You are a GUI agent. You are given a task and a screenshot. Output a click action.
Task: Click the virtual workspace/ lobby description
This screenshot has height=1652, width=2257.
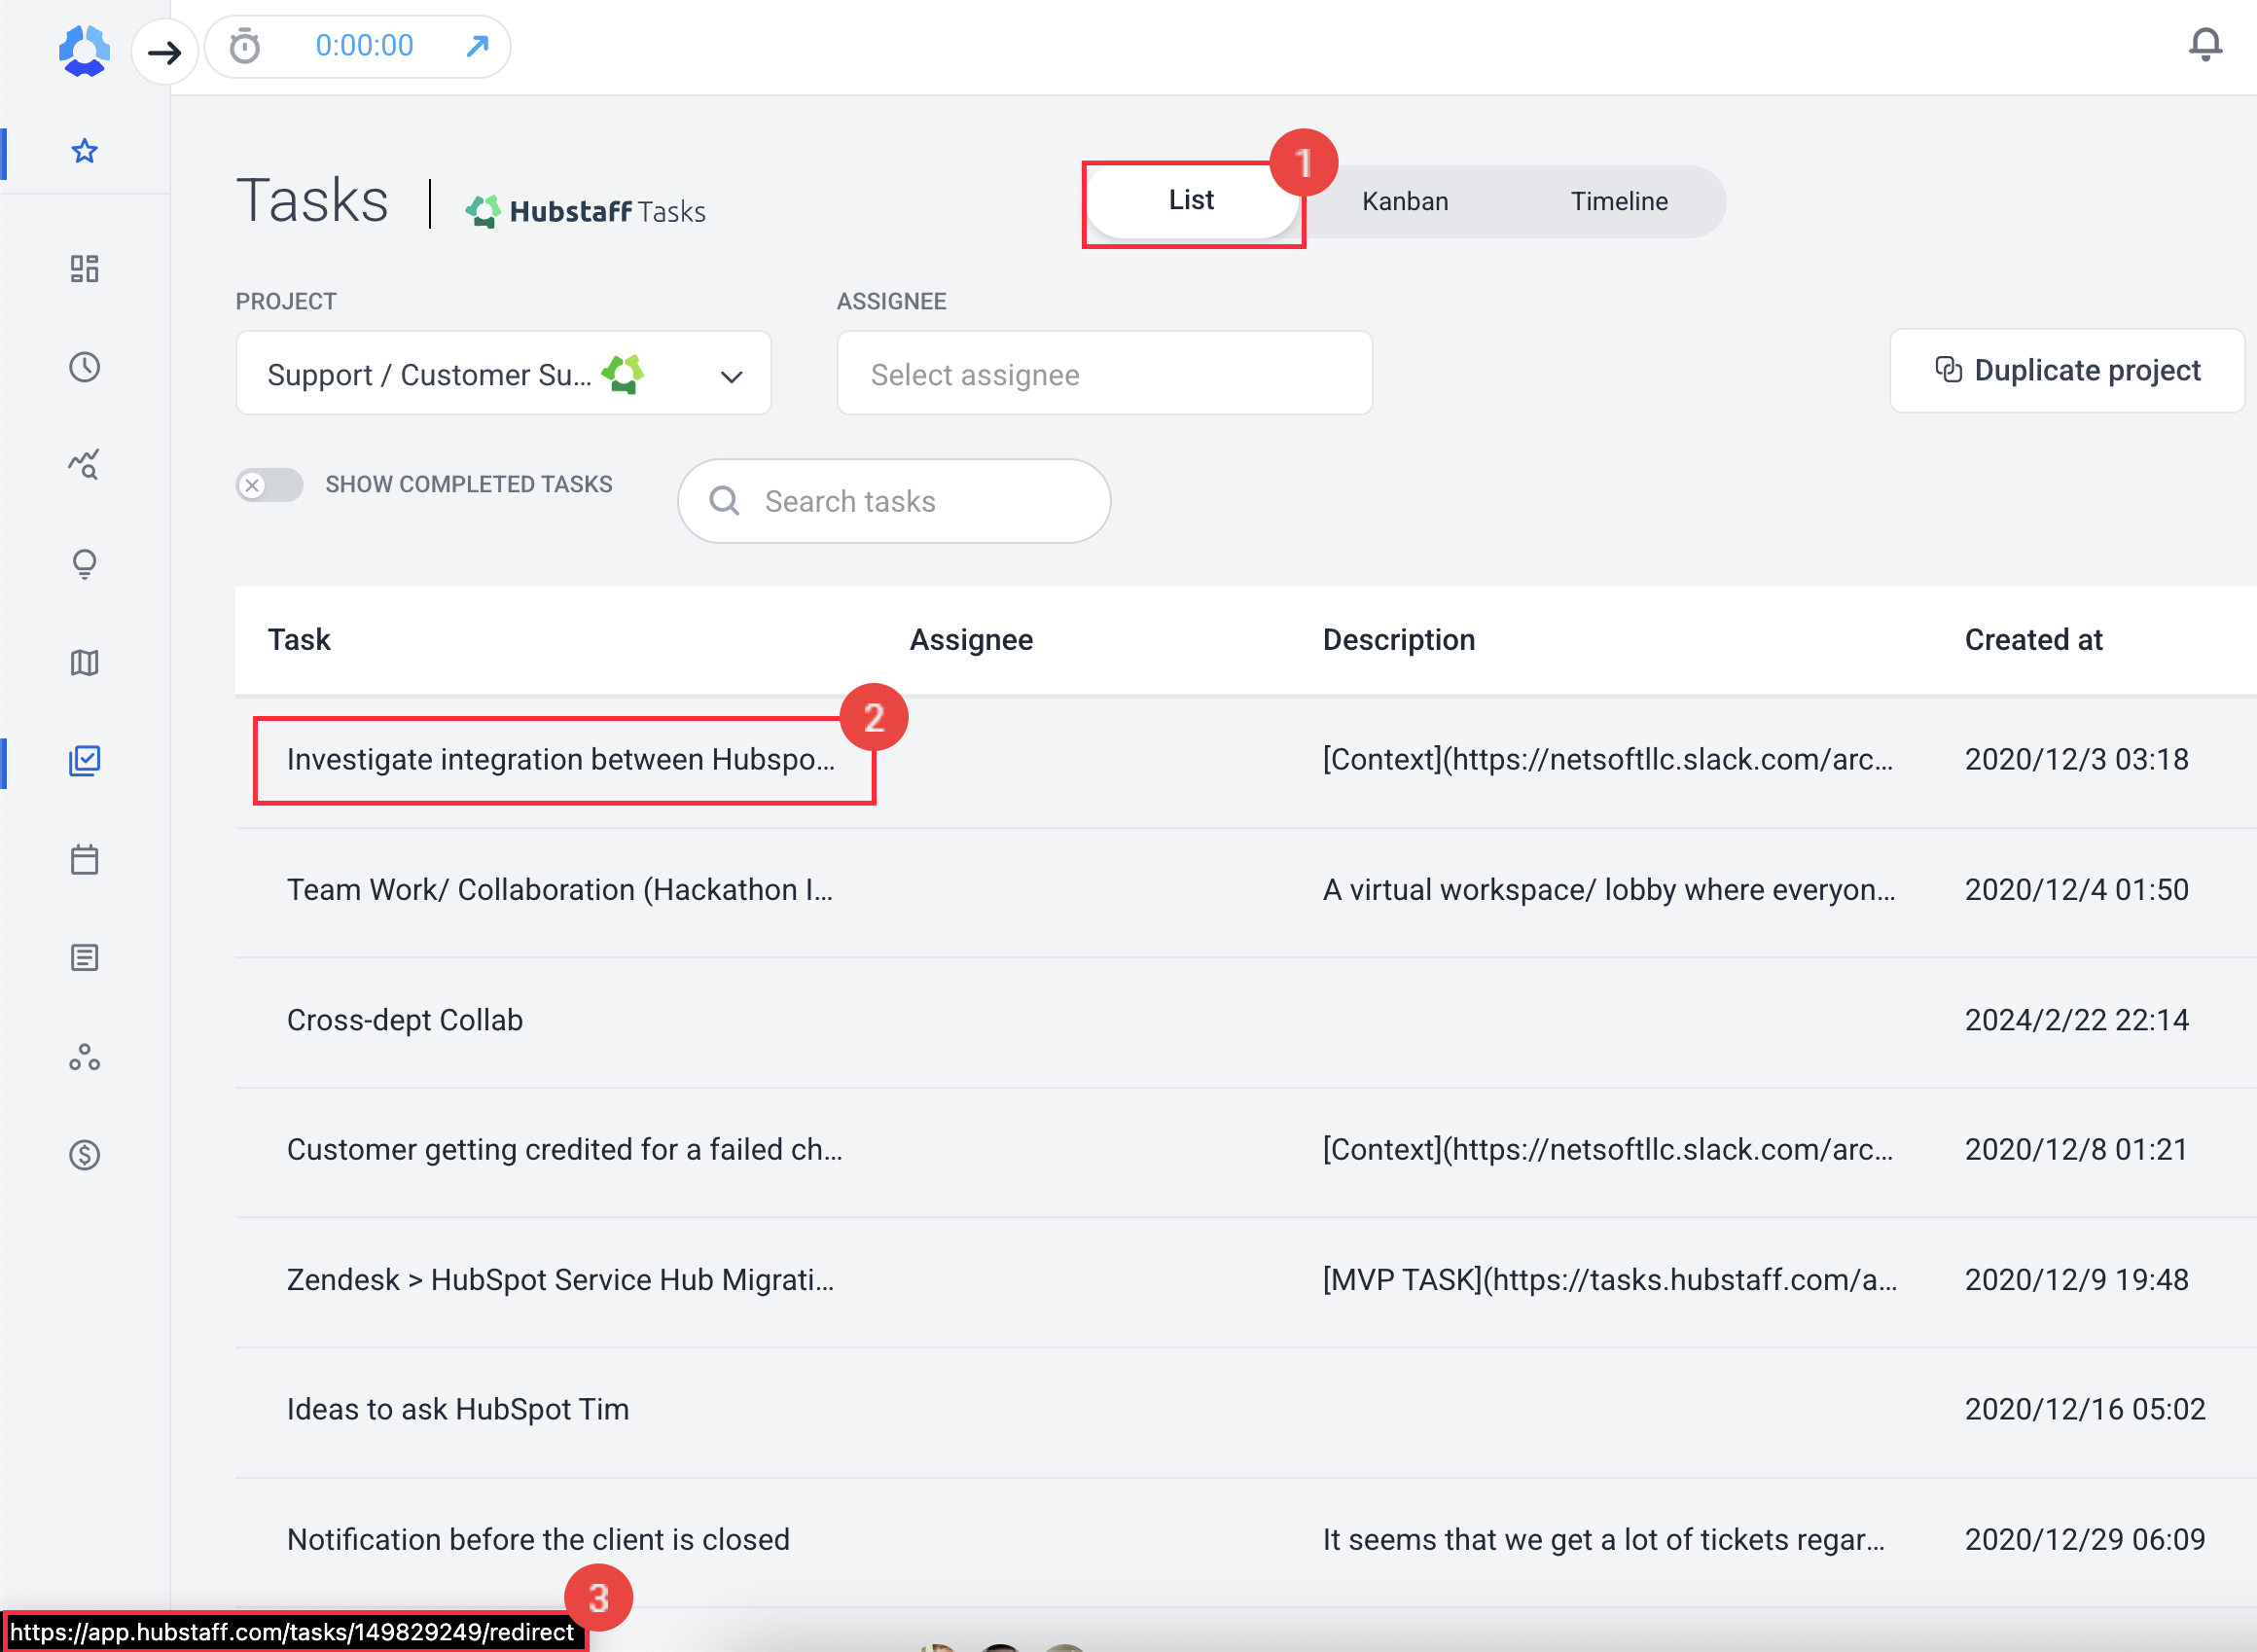[x=1609, y=890]
